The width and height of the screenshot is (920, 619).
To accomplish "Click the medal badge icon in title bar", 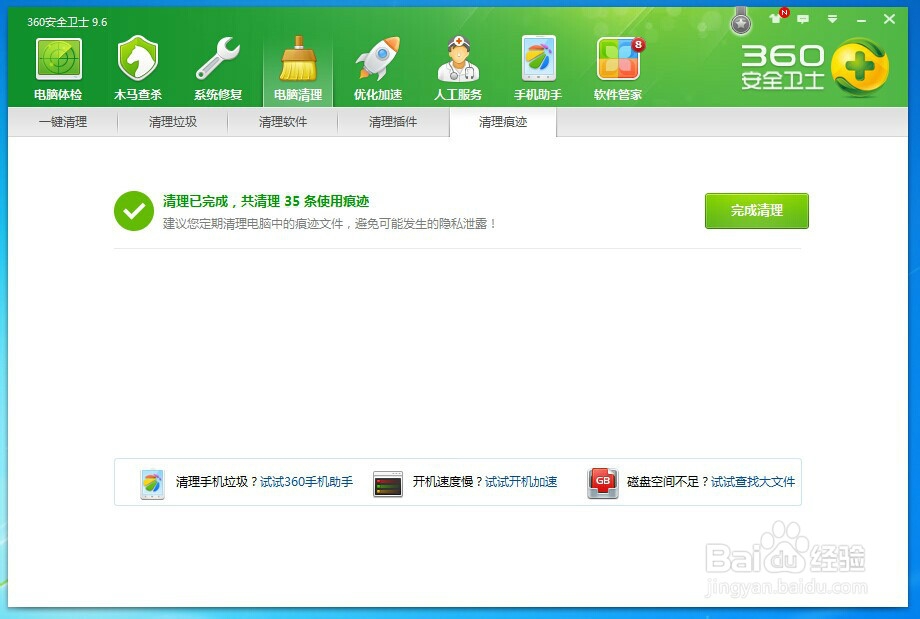I will point(741,21).
